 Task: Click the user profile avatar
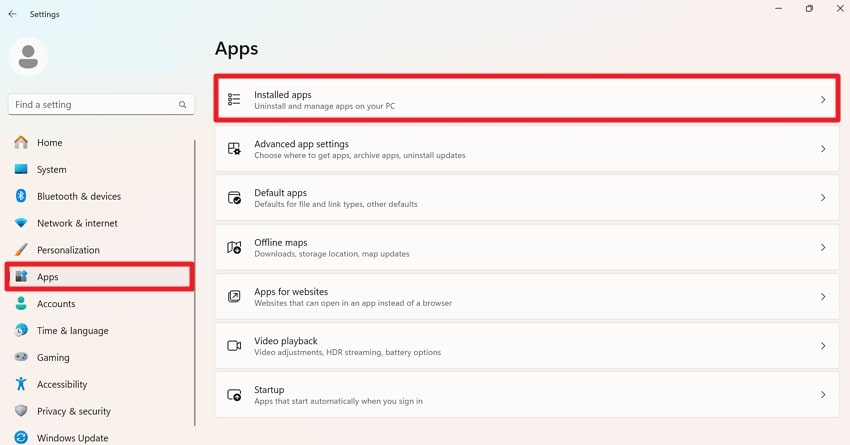click(28, 57)
